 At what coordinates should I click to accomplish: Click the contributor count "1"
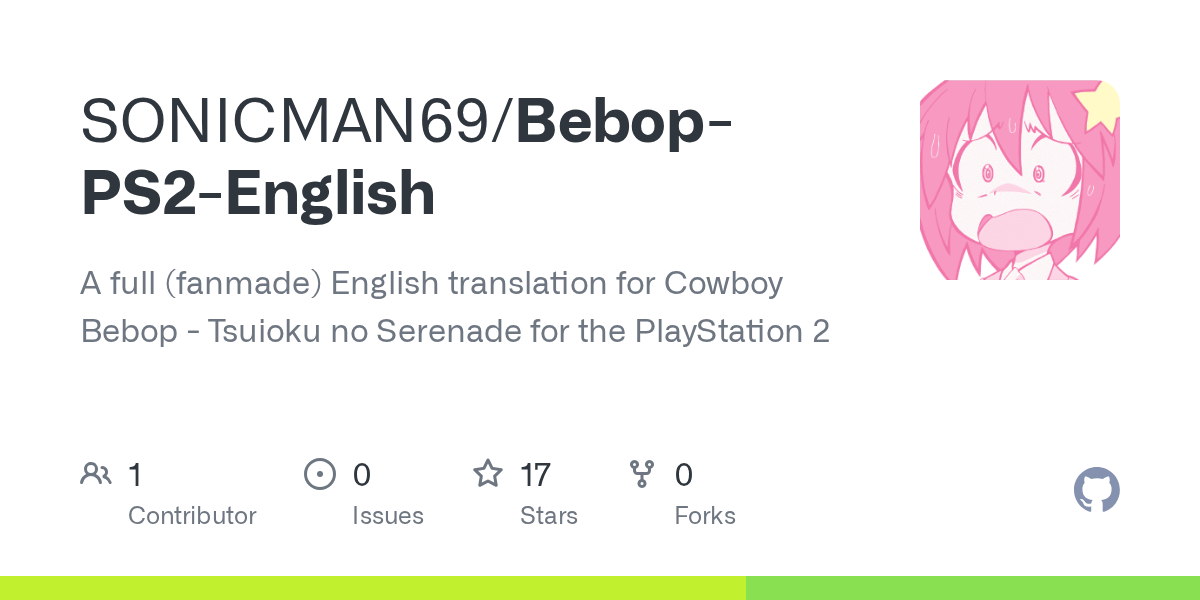[x=135, y=474]
